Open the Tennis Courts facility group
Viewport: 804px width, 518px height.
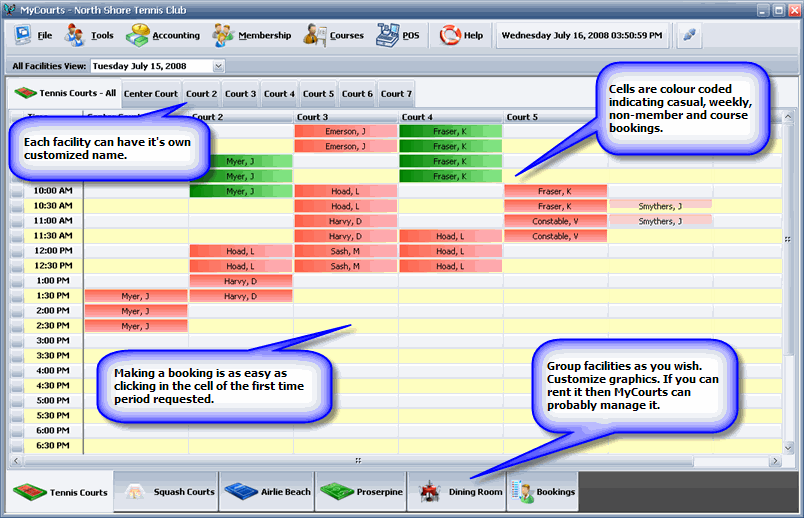click(x=61, y=492)
